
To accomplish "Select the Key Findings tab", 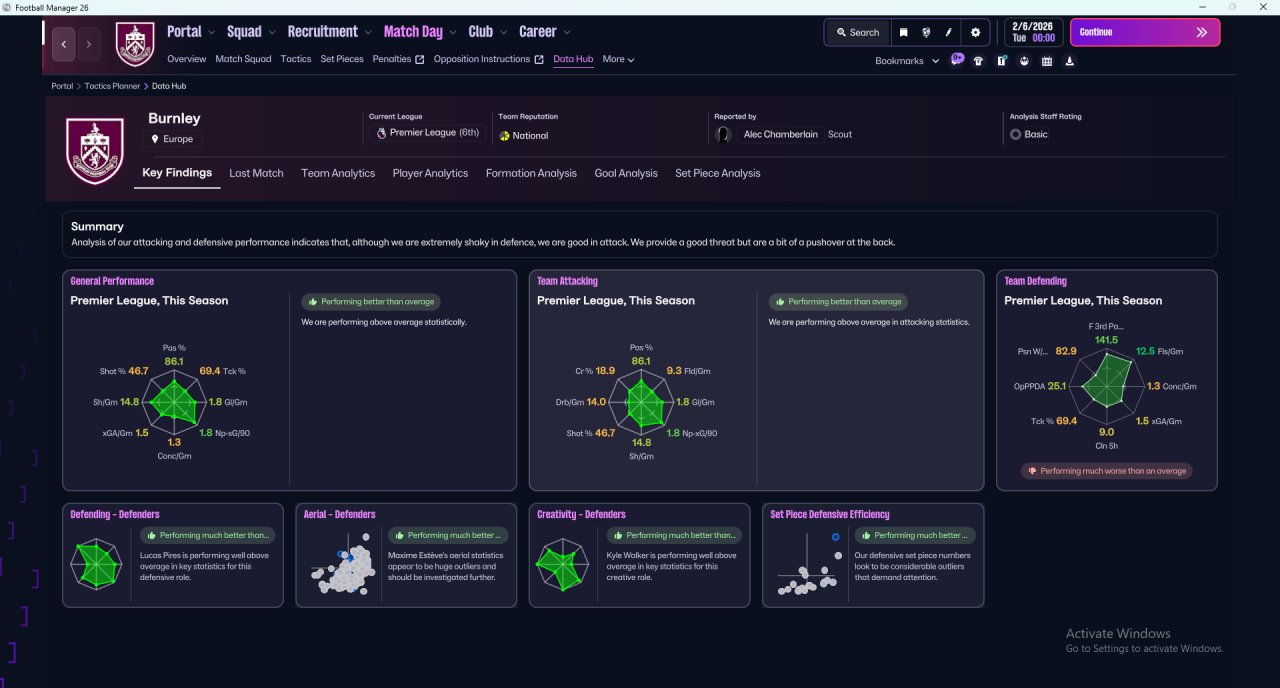I will (177, 173).
